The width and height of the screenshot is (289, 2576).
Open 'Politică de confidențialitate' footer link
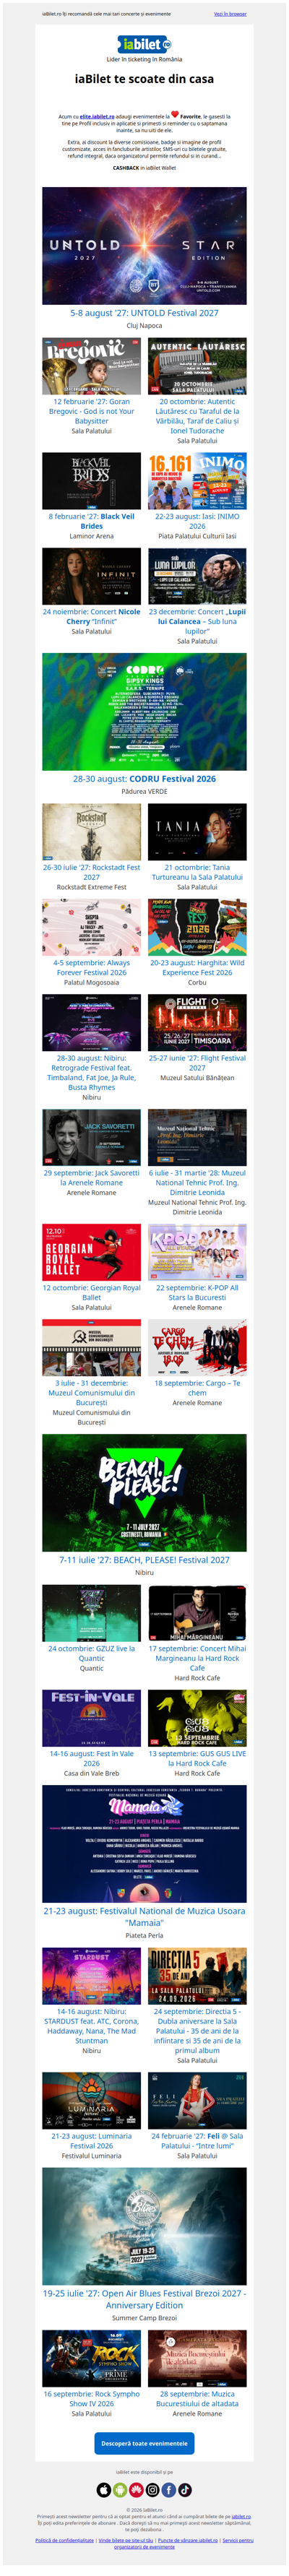(64, 2541)
